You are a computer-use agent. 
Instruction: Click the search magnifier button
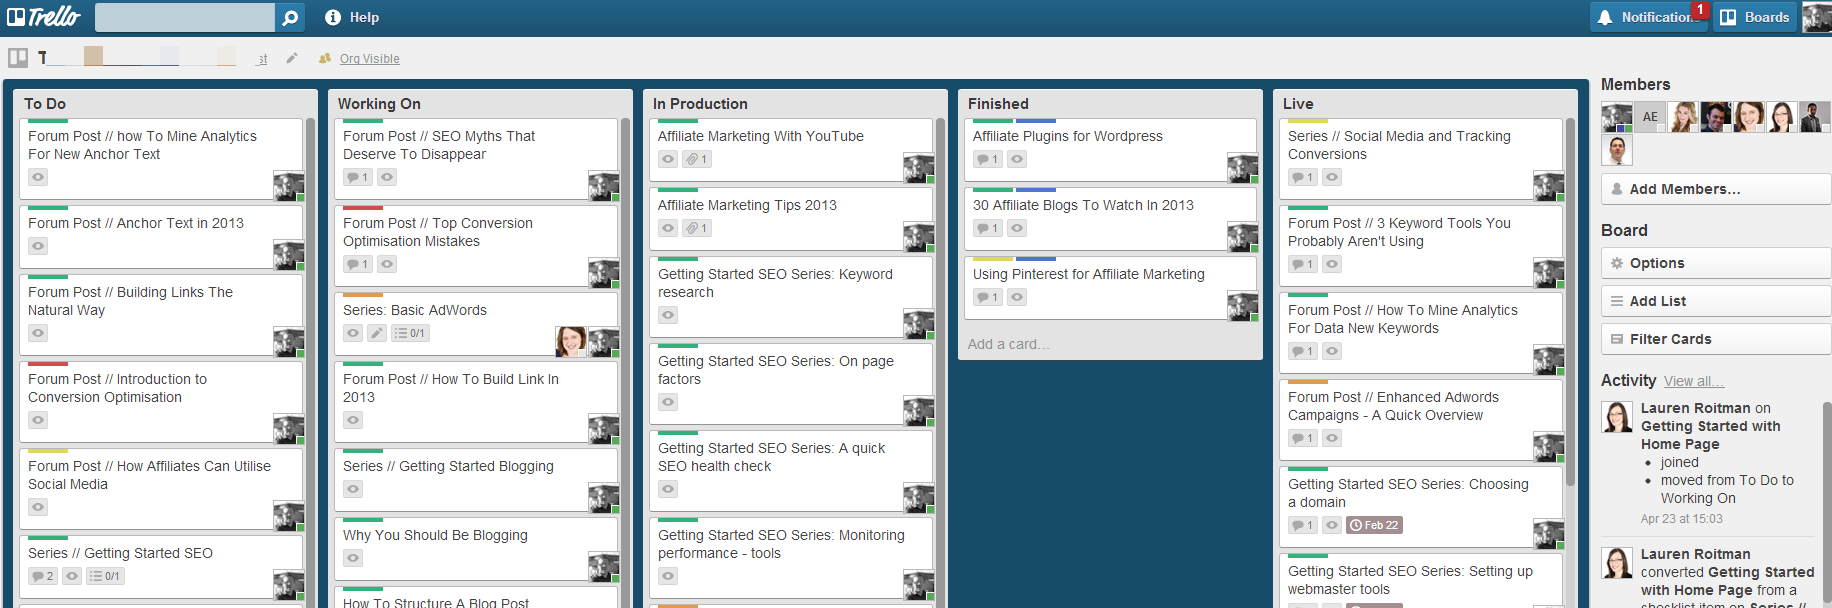click(289, 17)
